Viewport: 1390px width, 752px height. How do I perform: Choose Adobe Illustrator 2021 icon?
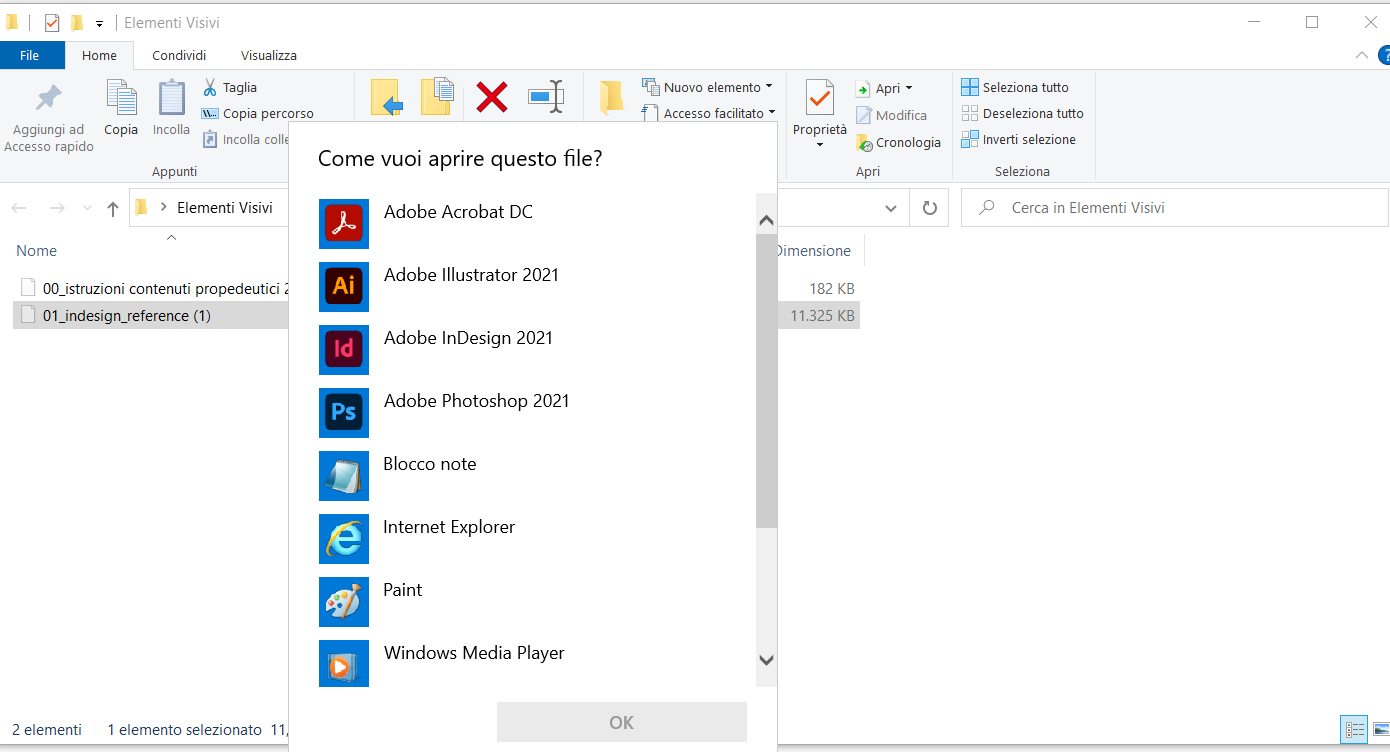(344, 287)
